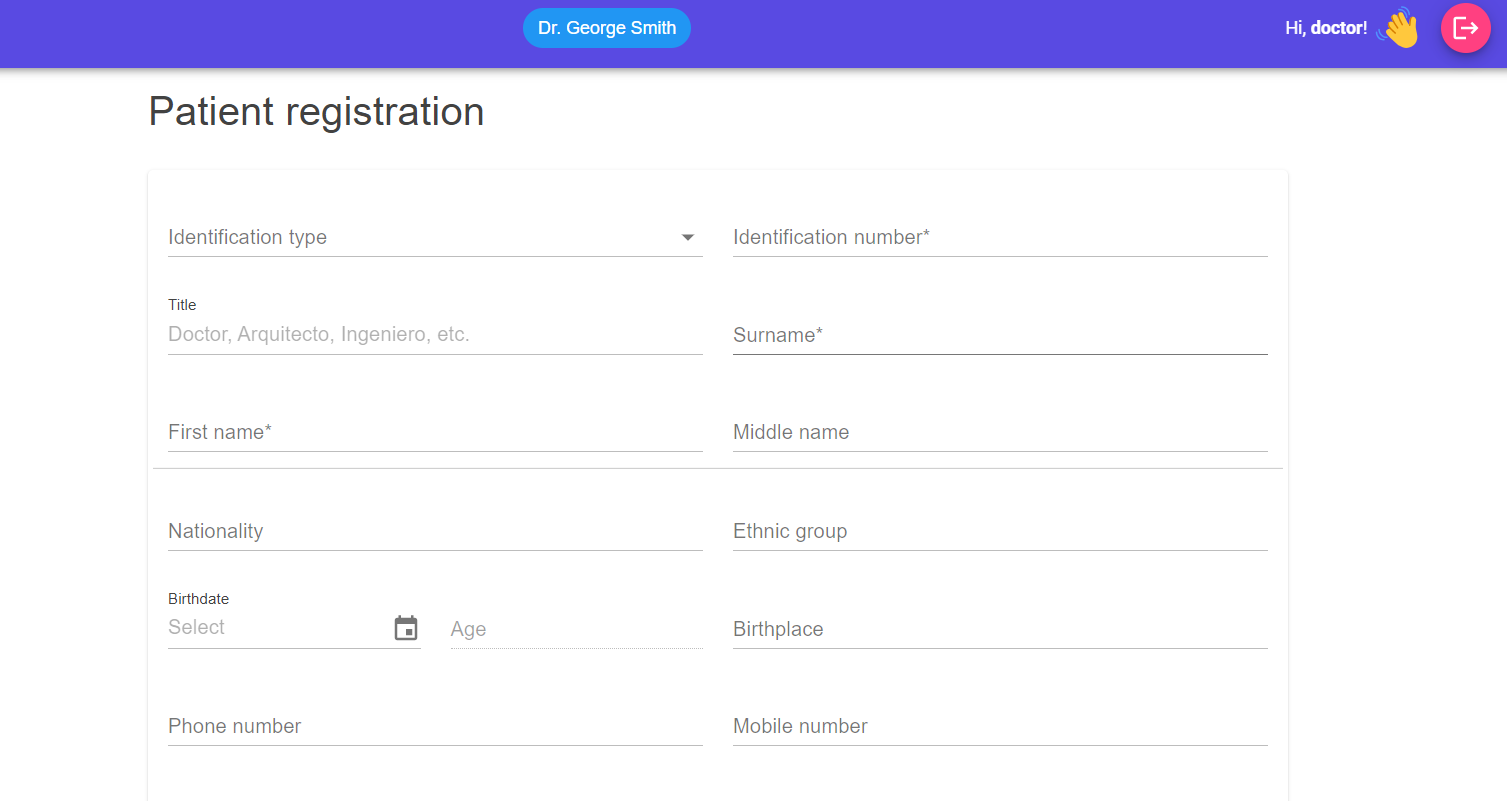Select the Nationality input
Image resolution: width=1507 pixels, height=801 pixels.
(435, 531)
